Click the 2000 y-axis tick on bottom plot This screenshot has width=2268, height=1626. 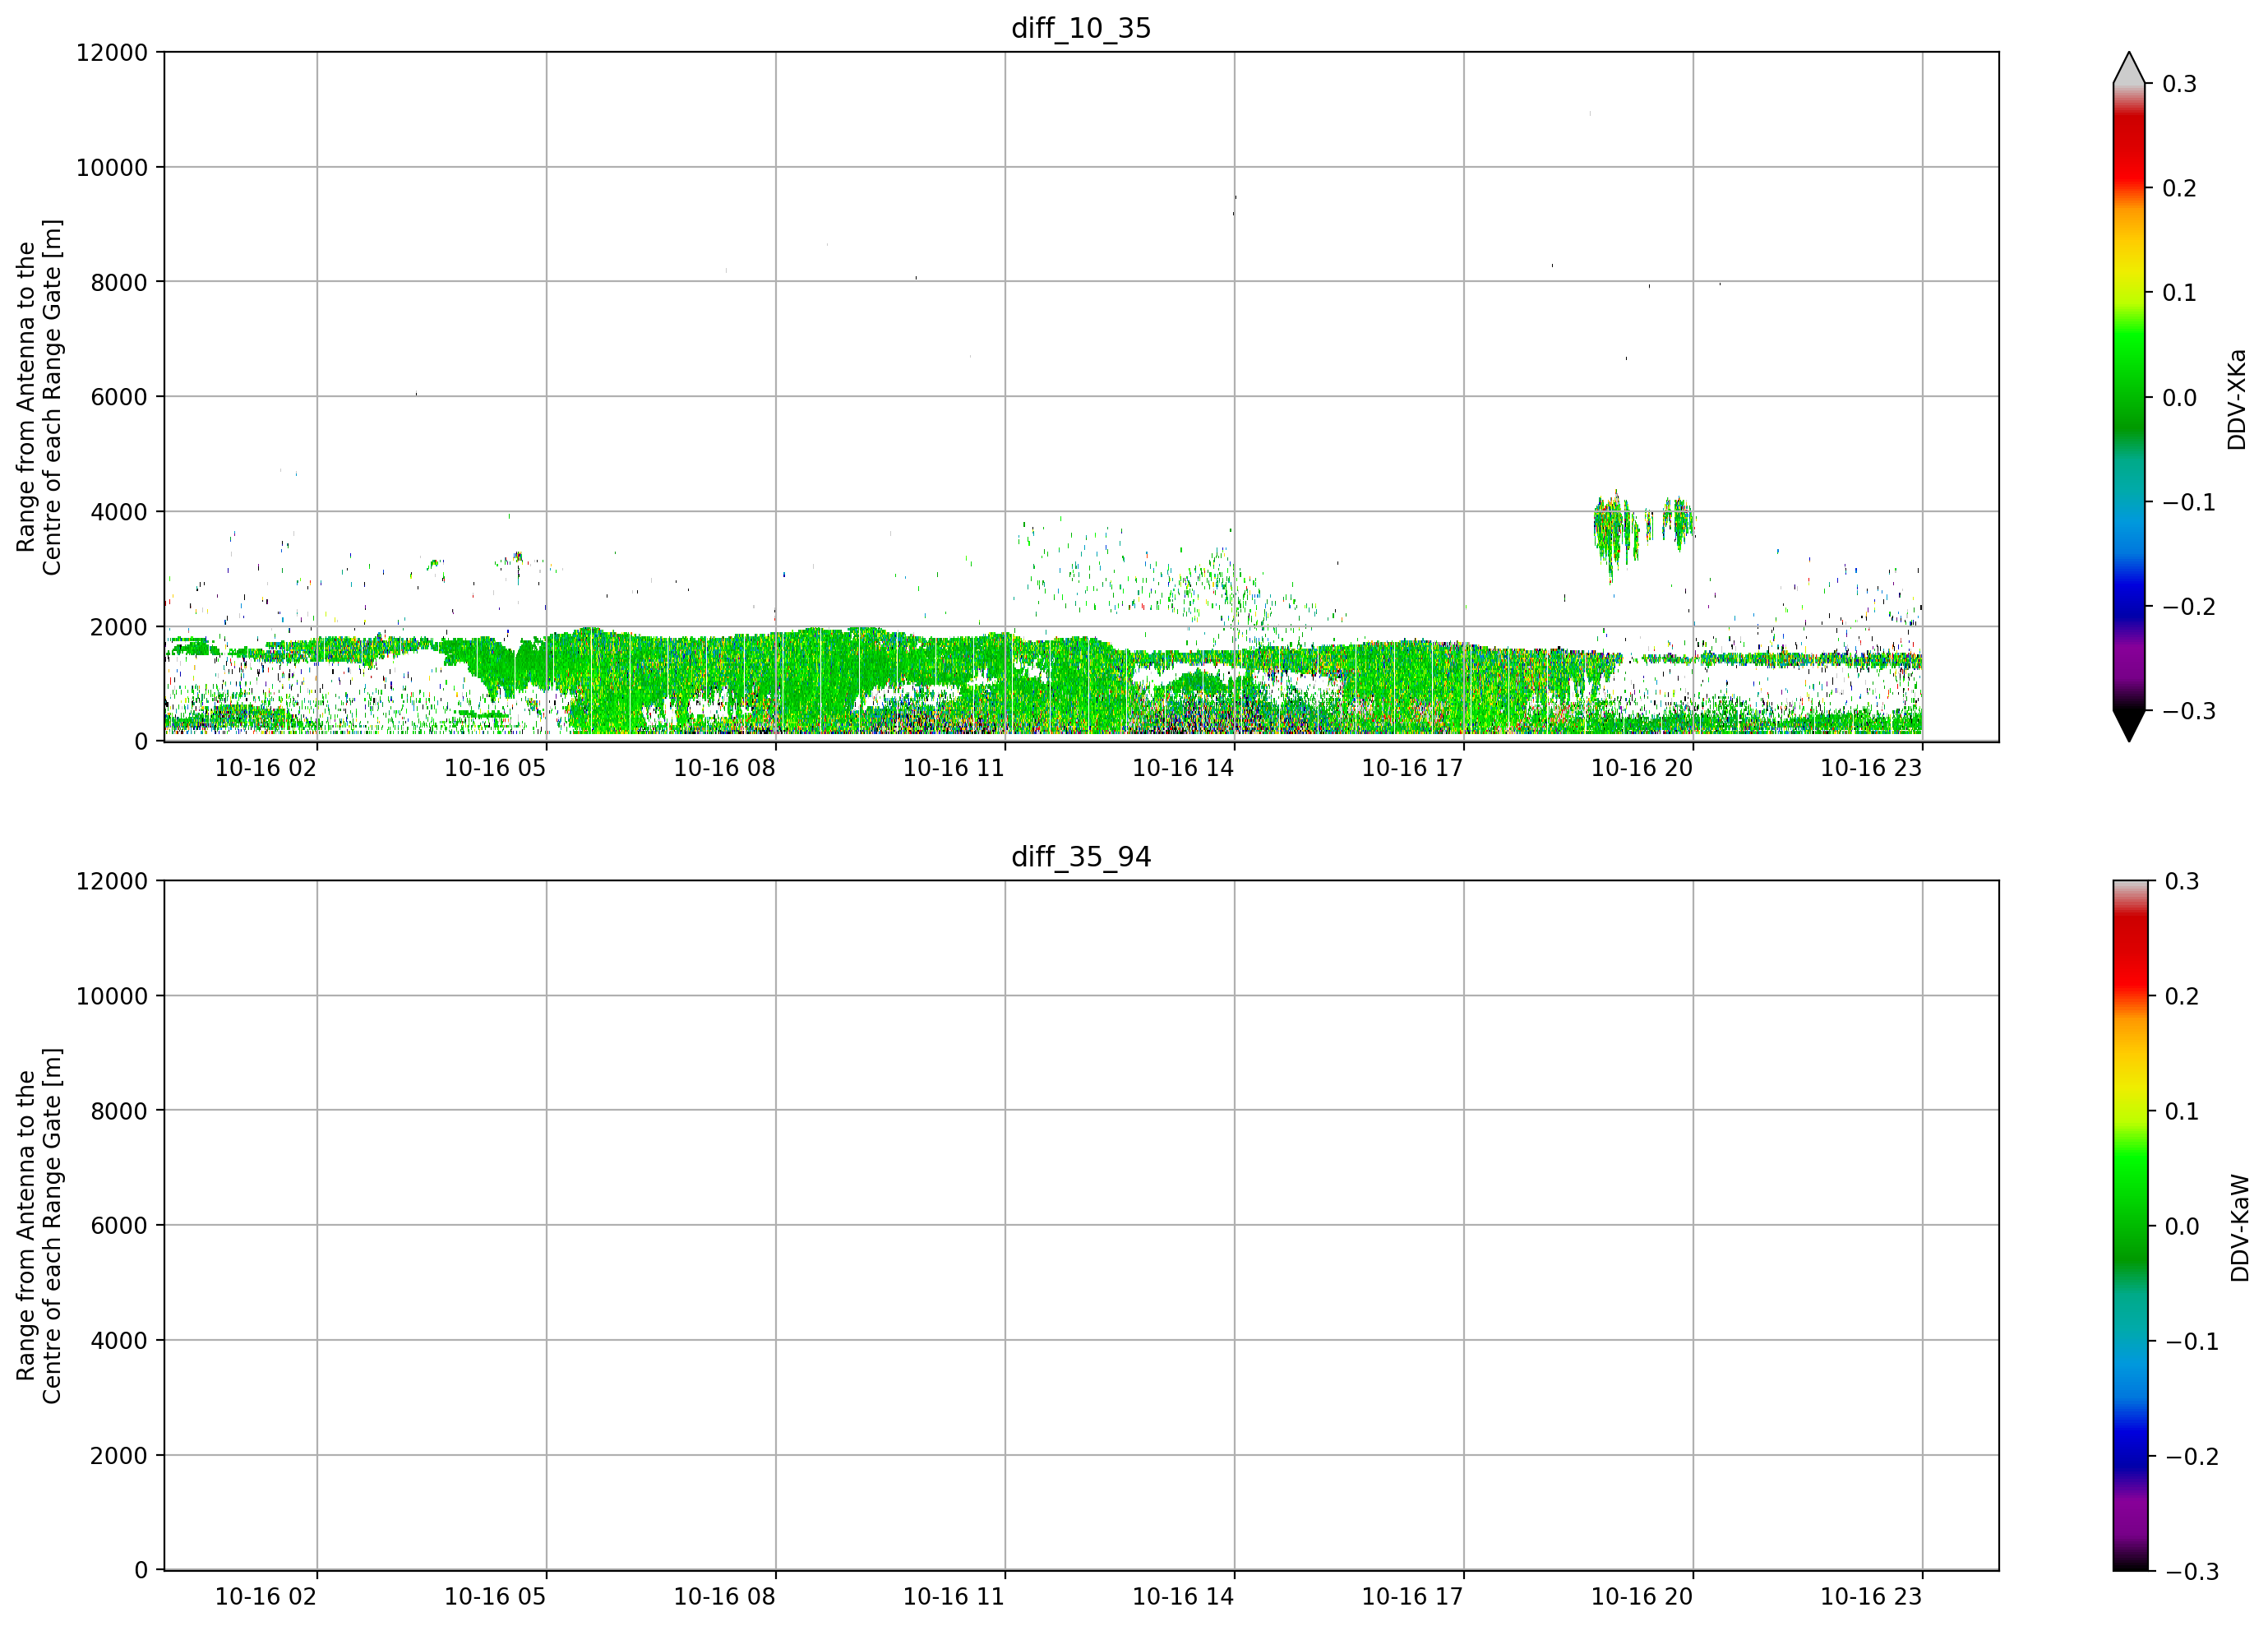(x=119, y=1456)
